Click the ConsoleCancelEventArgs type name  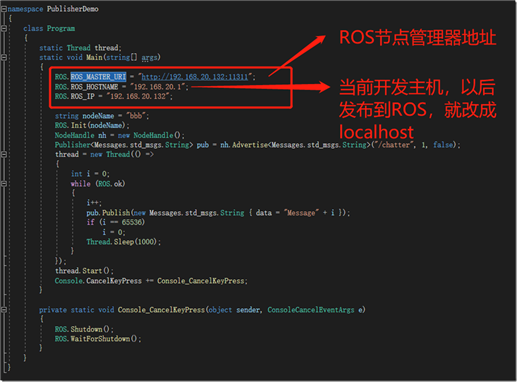coord(311,310)
